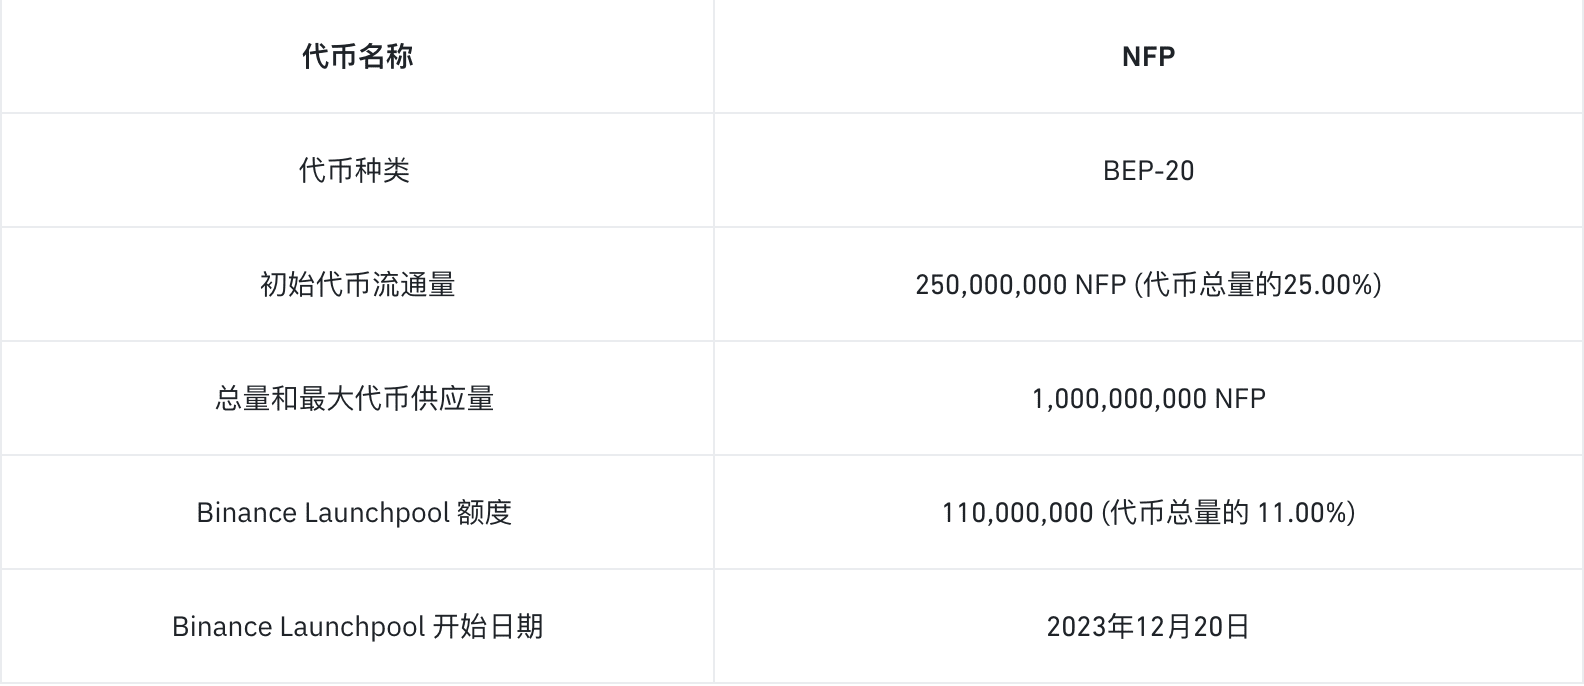Click Launchpool in the 开始日期 row
This screenshot has width=1584, height=686.
pos(352,627)
